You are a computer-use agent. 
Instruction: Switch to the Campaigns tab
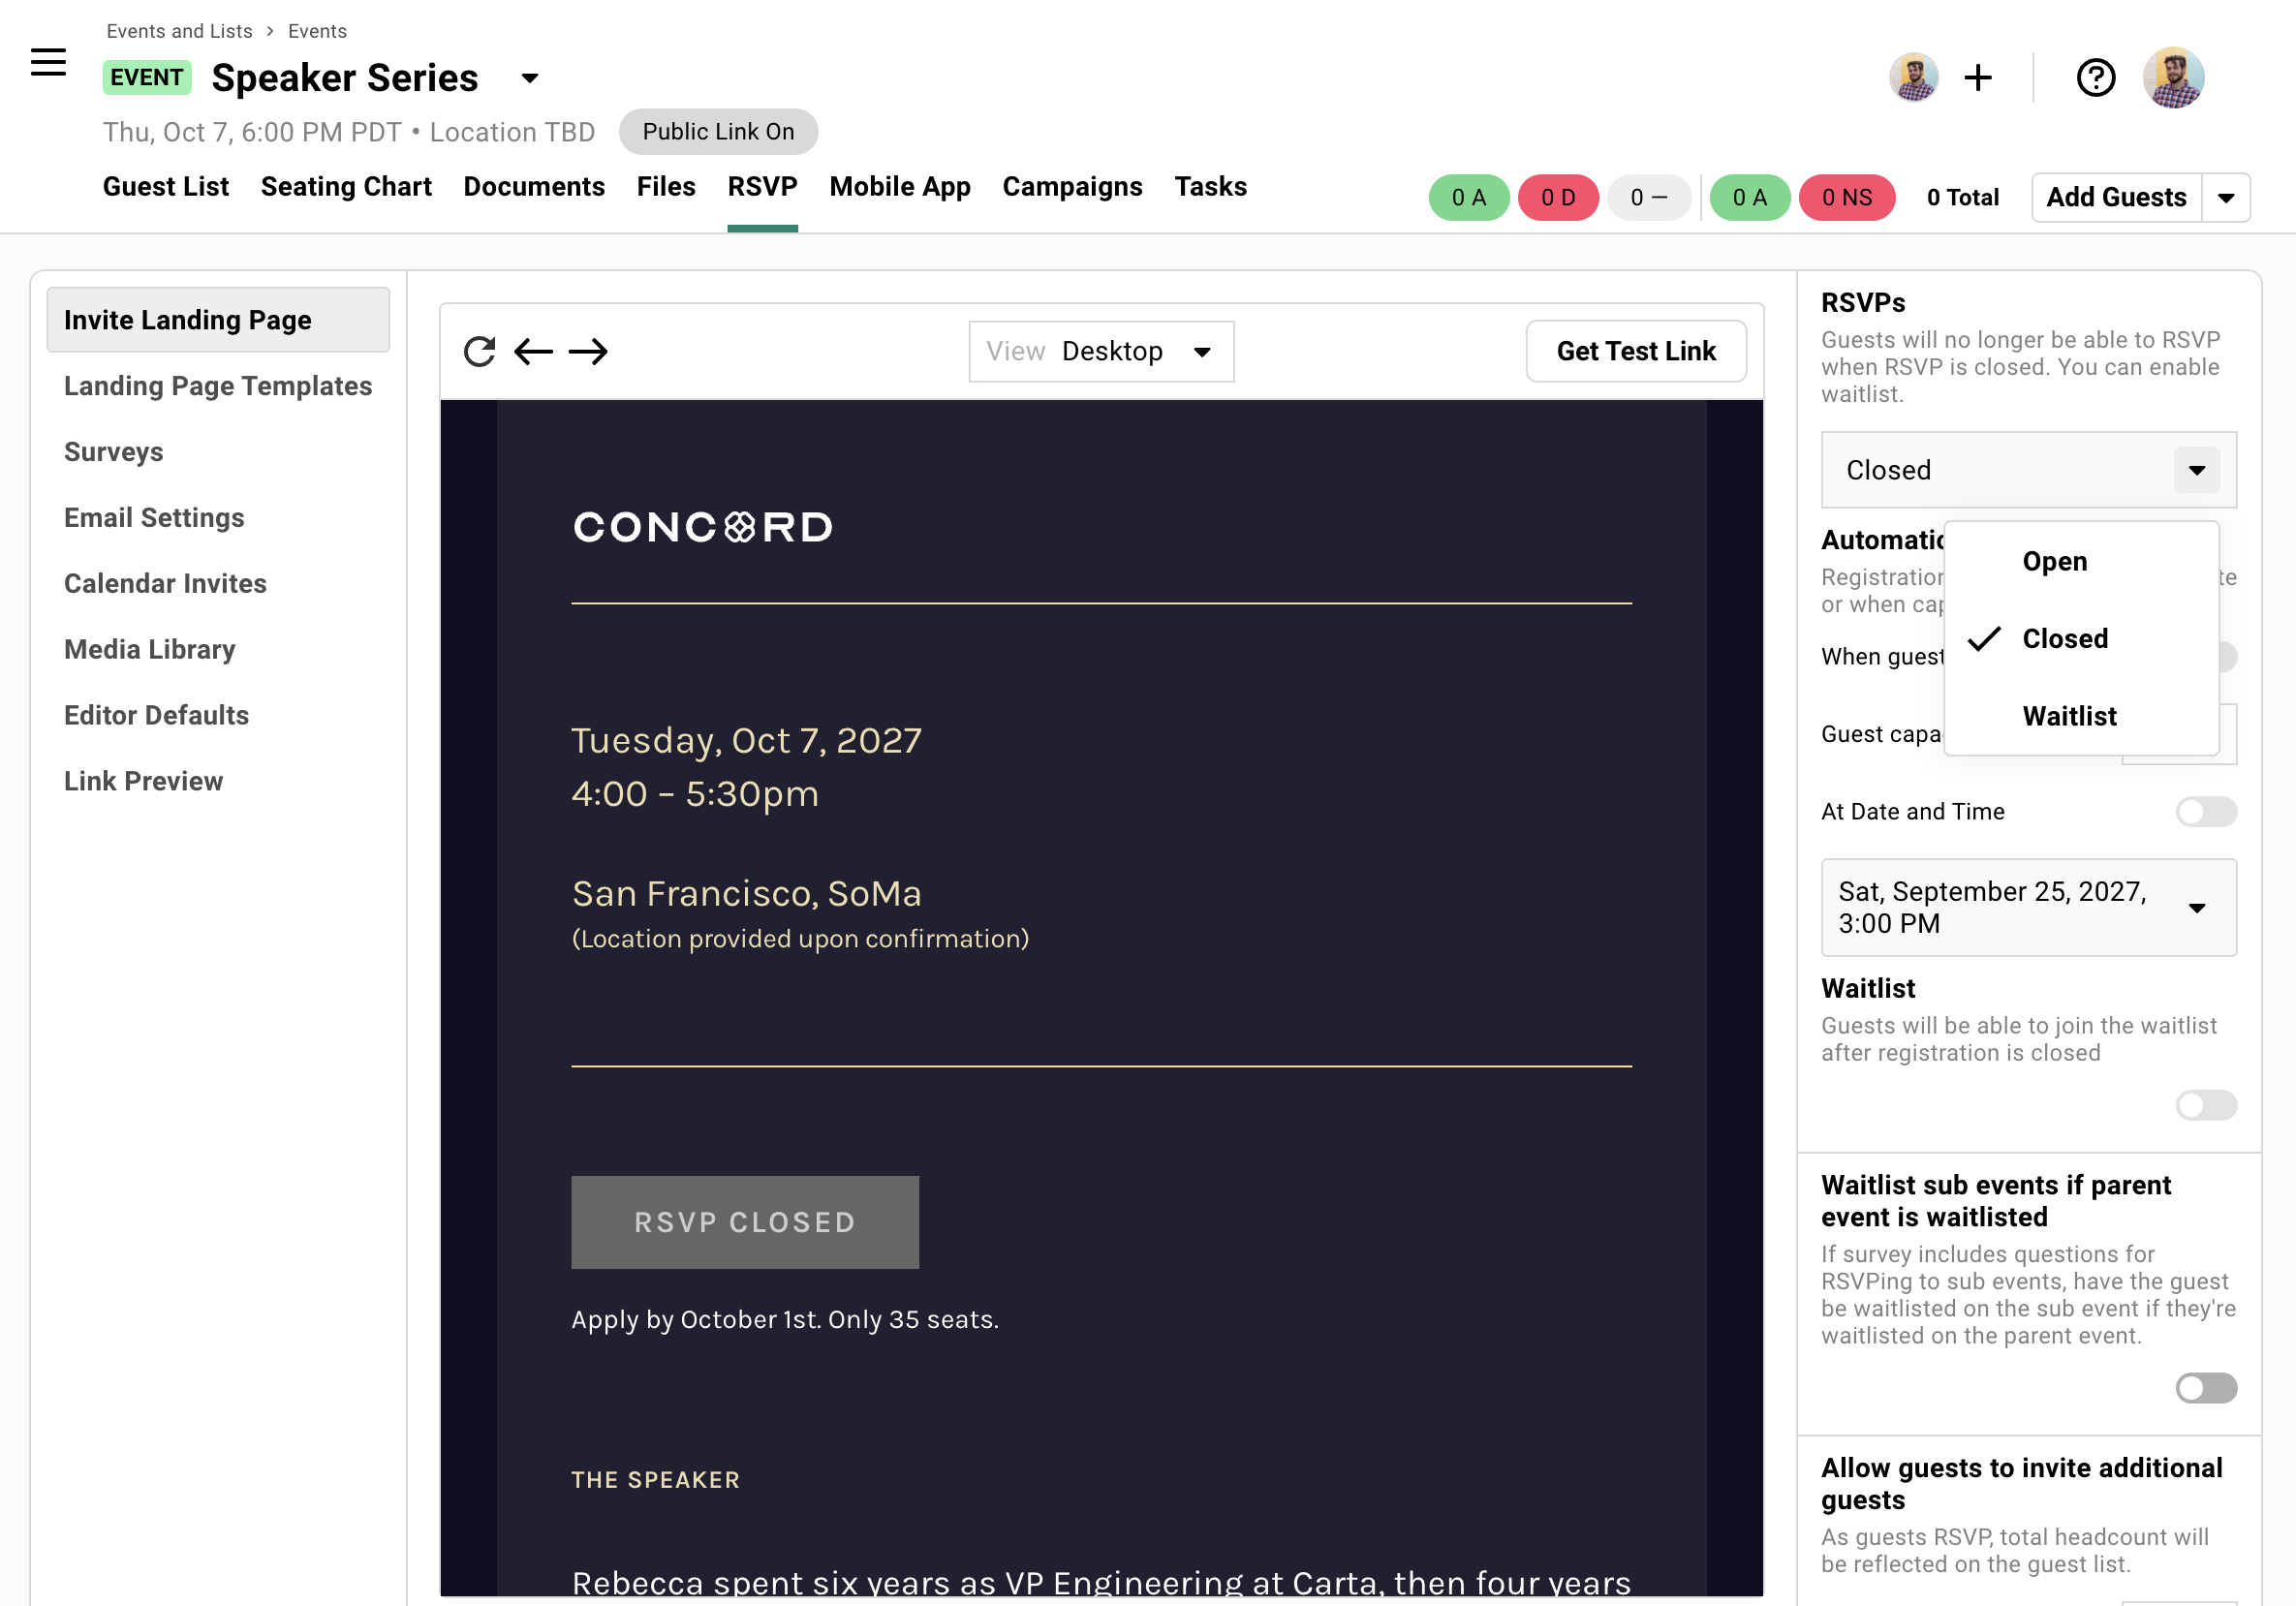1072,186
